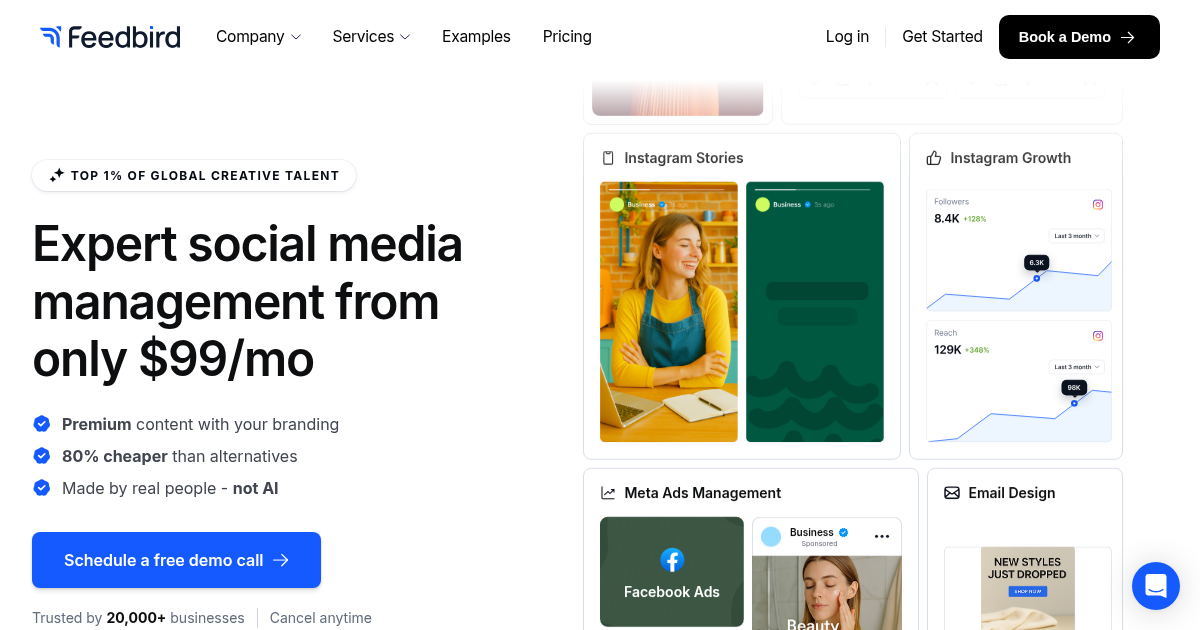Click the Facebook Ads card
Screen dimensions: 1200x630
pos(672,572)
